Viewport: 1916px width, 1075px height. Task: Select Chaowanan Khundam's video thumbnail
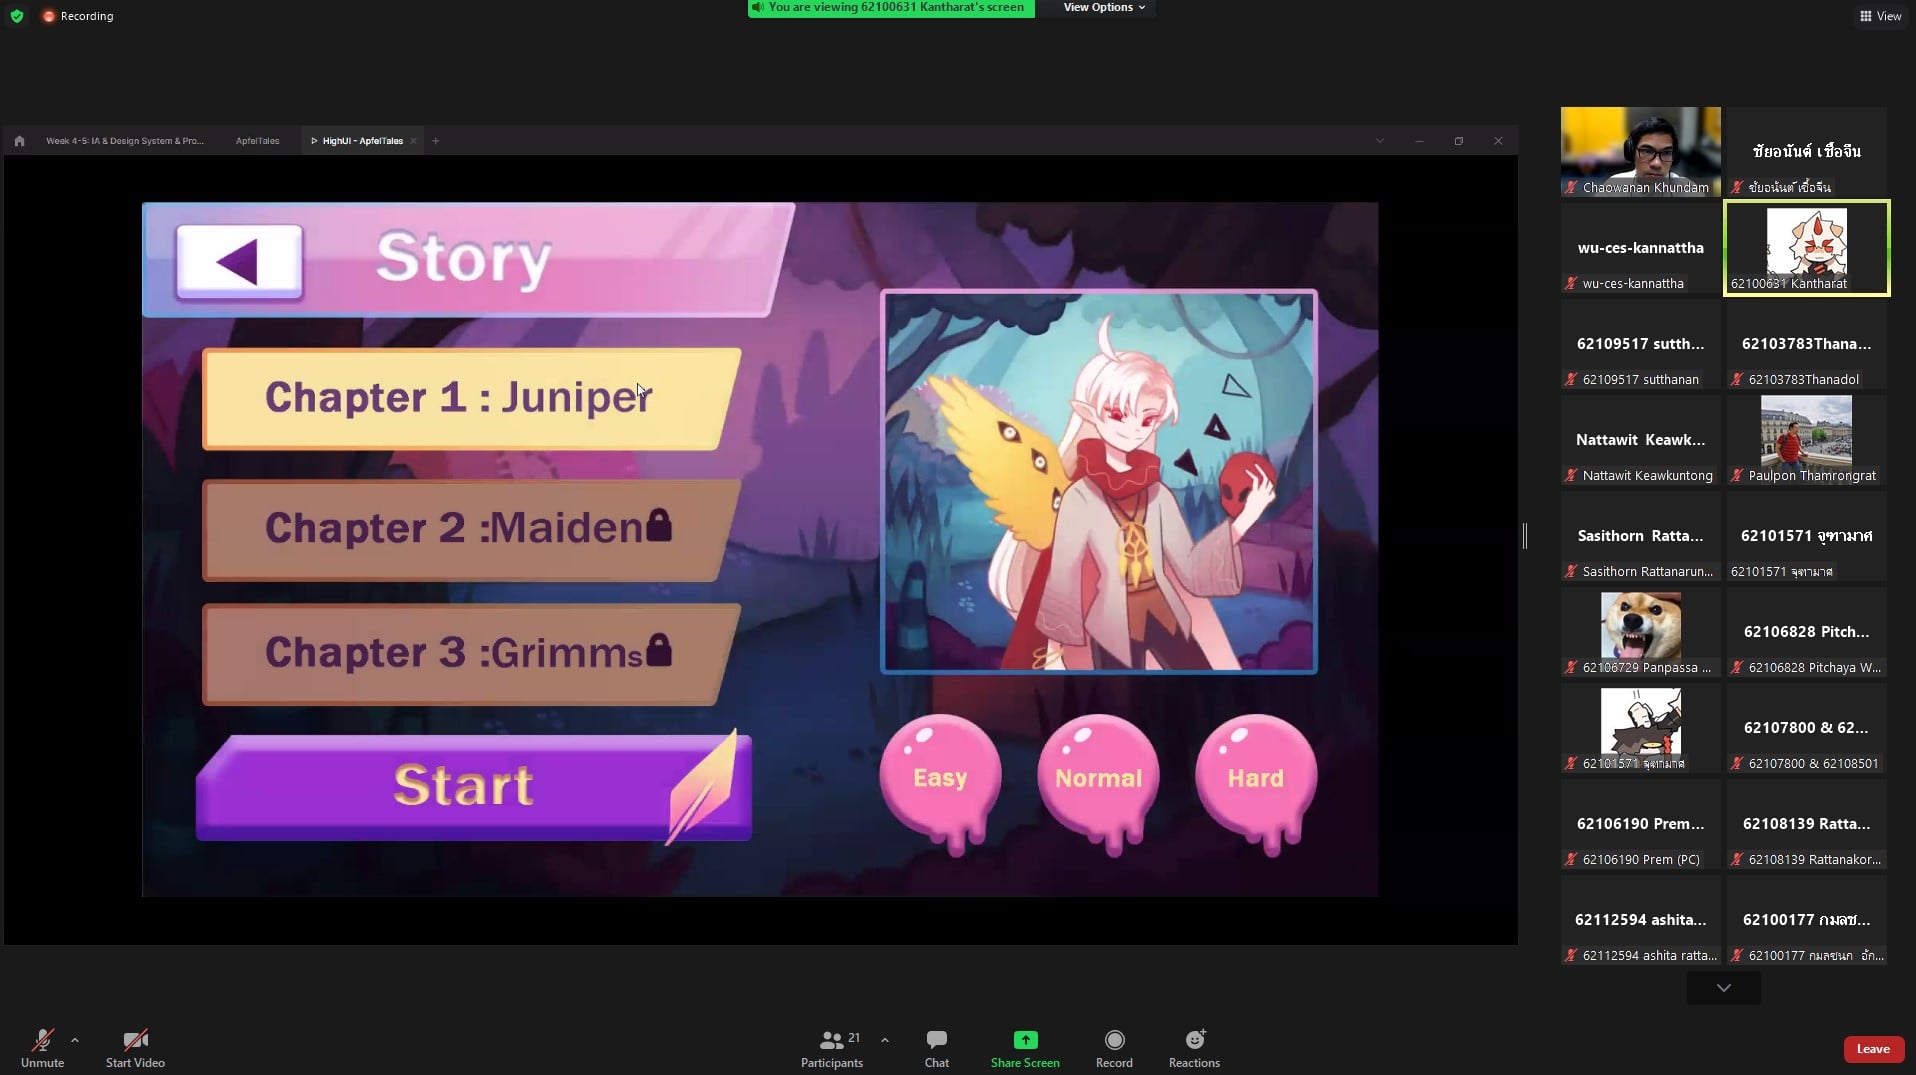point(1640,151)
